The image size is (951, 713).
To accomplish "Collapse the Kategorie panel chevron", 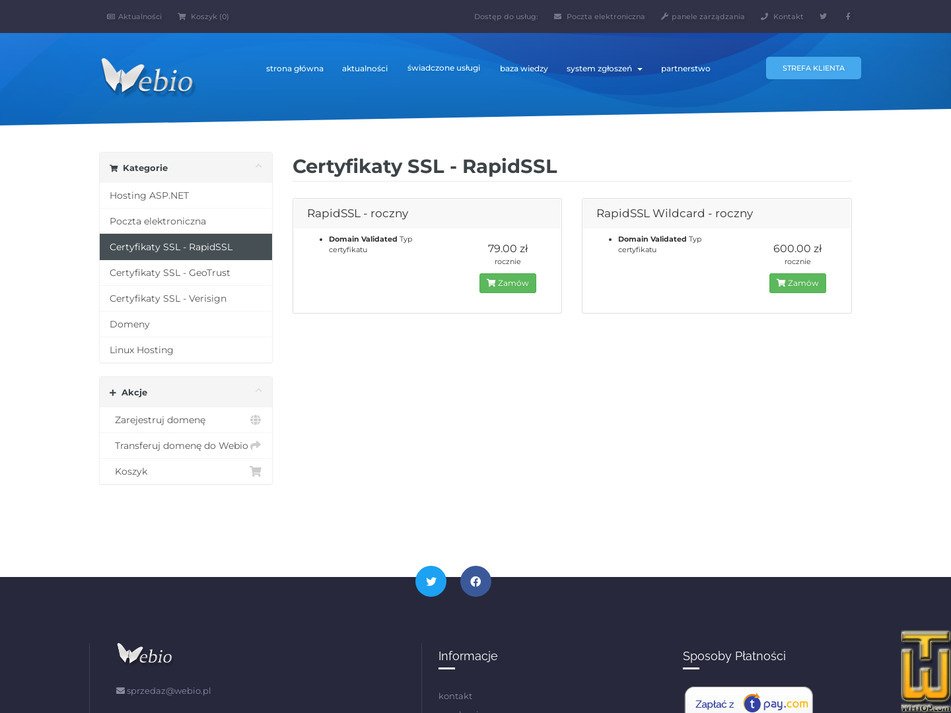I will tap(258, 166).
